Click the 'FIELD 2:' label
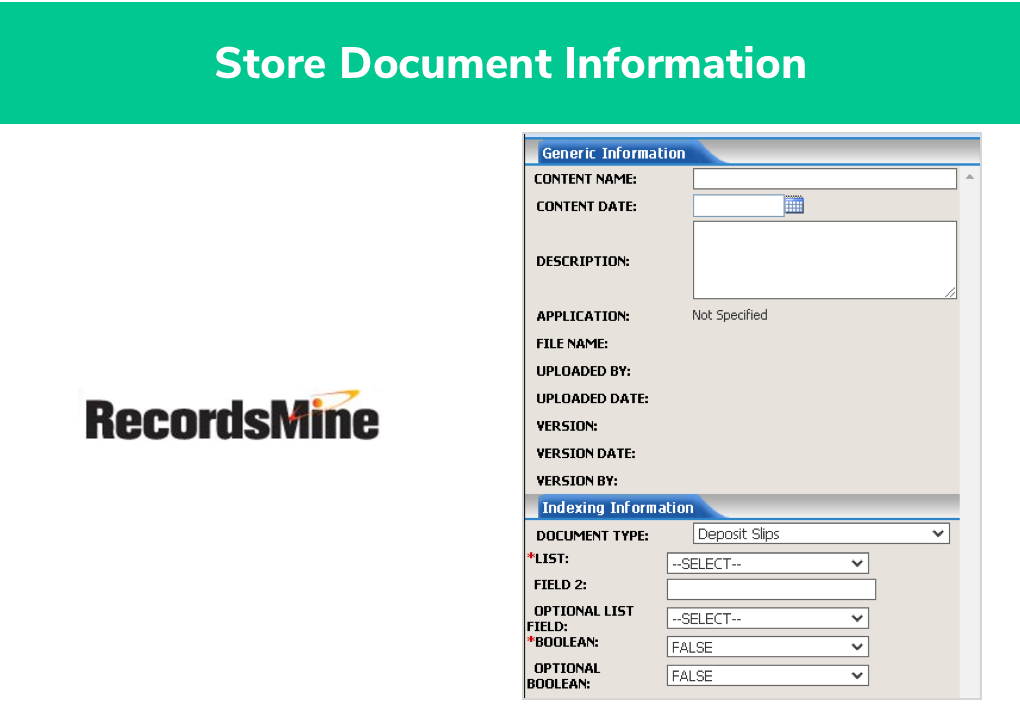This screenshot has width=1020, height=720. [560, 585]
